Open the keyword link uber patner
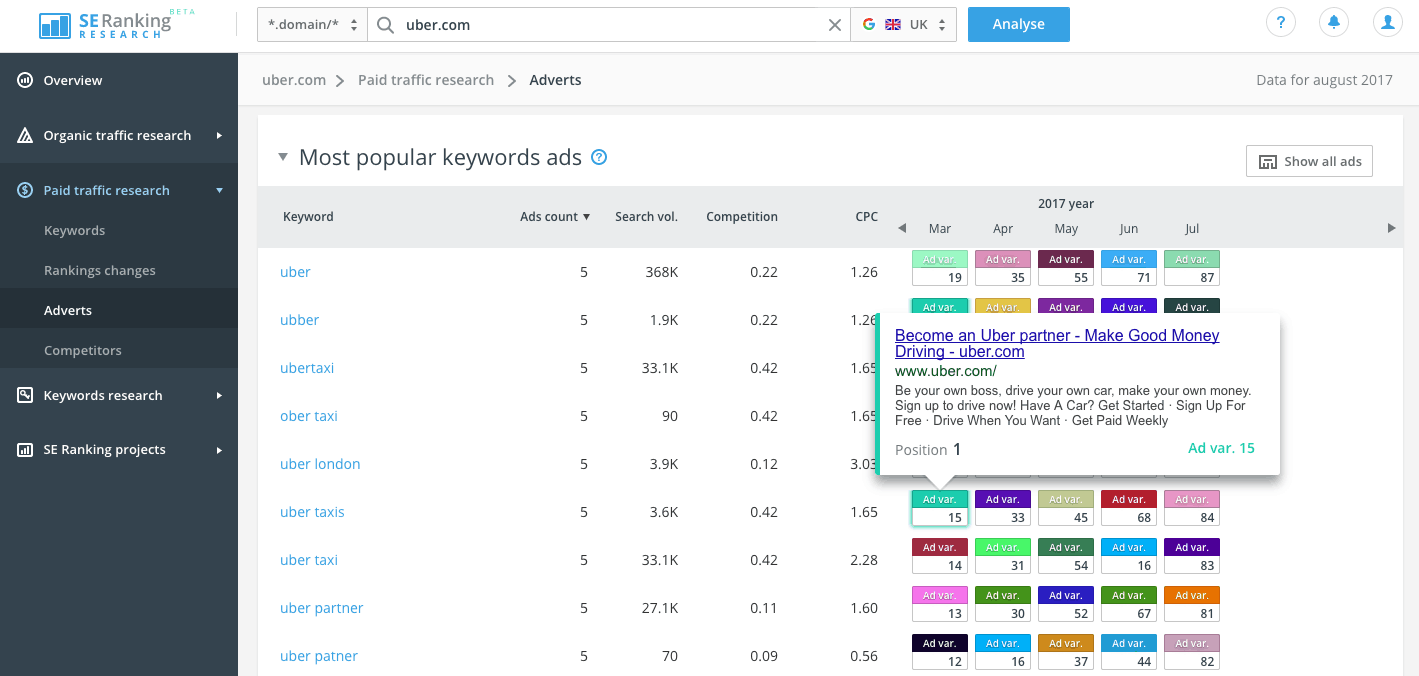1419x676 pixels. pyautogui.click(x=318, y=656)
